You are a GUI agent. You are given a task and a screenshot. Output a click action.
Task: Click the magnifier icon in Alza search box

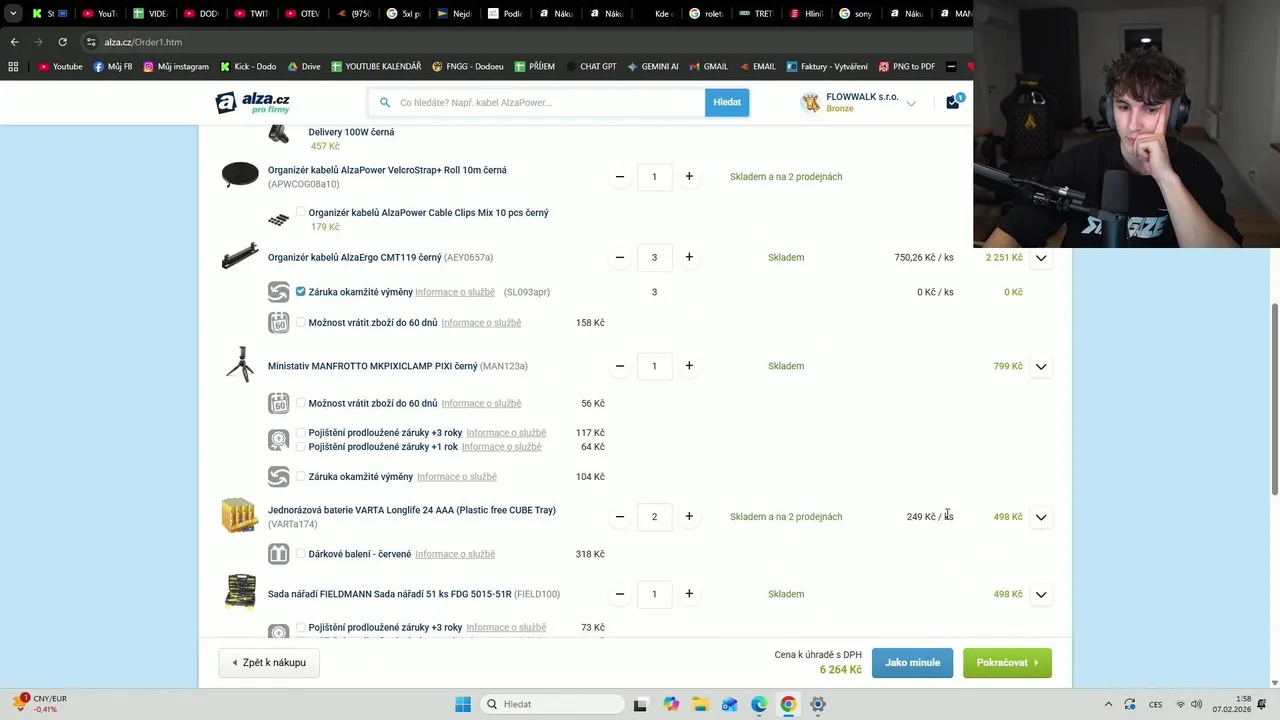(x=385, y=102)
